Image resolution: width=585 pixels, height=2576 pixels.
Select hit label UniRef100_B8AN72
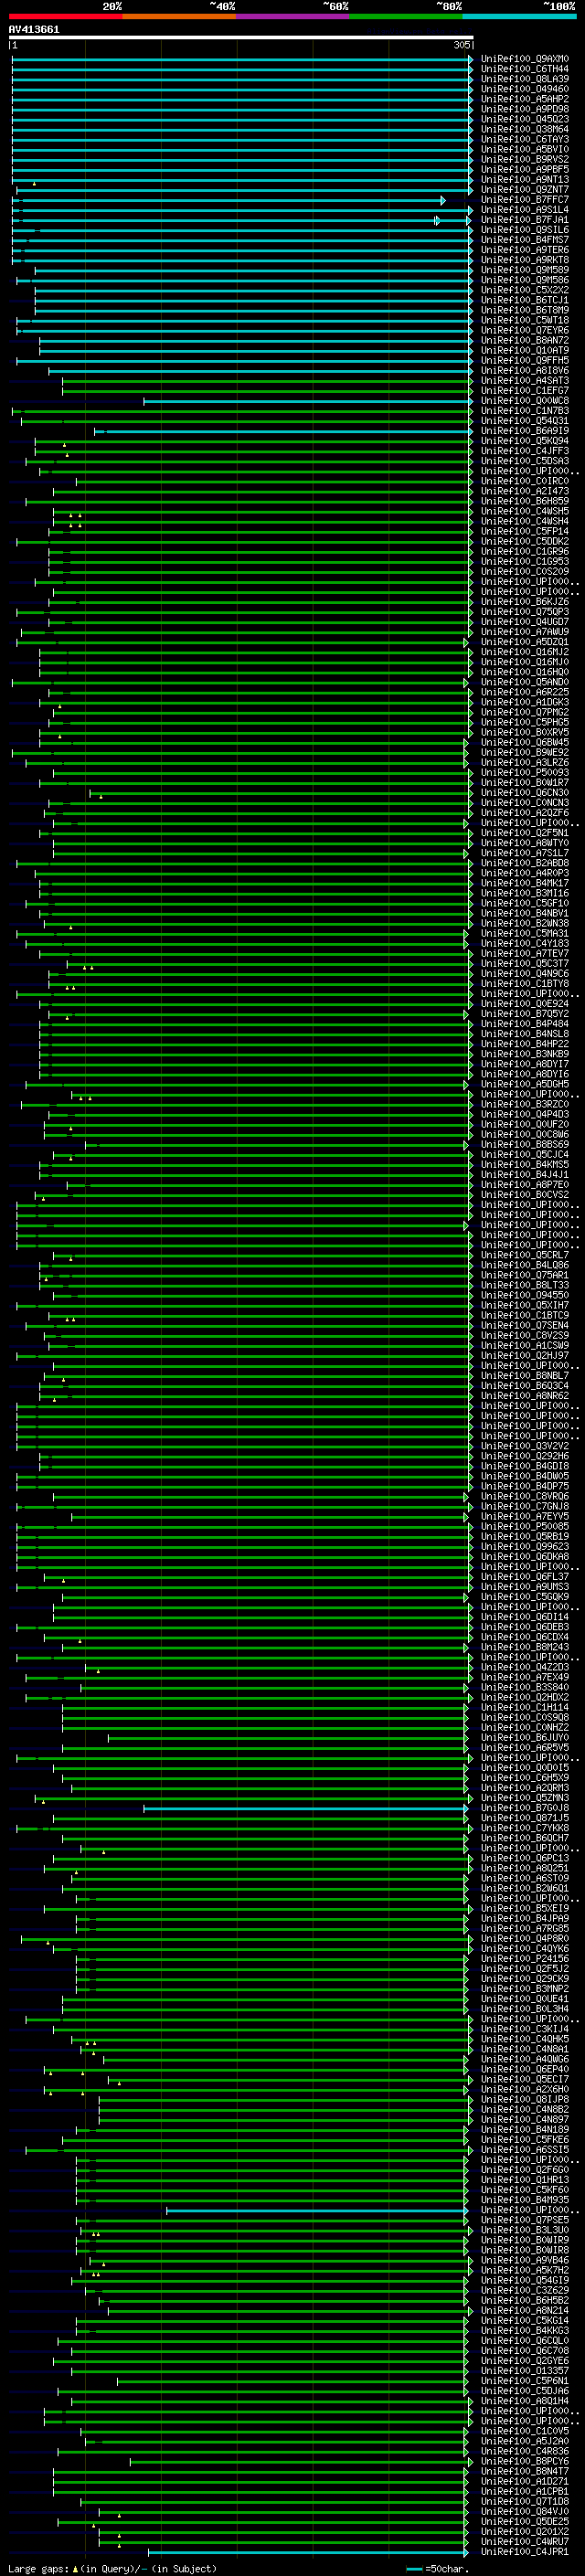coord(524,340)
